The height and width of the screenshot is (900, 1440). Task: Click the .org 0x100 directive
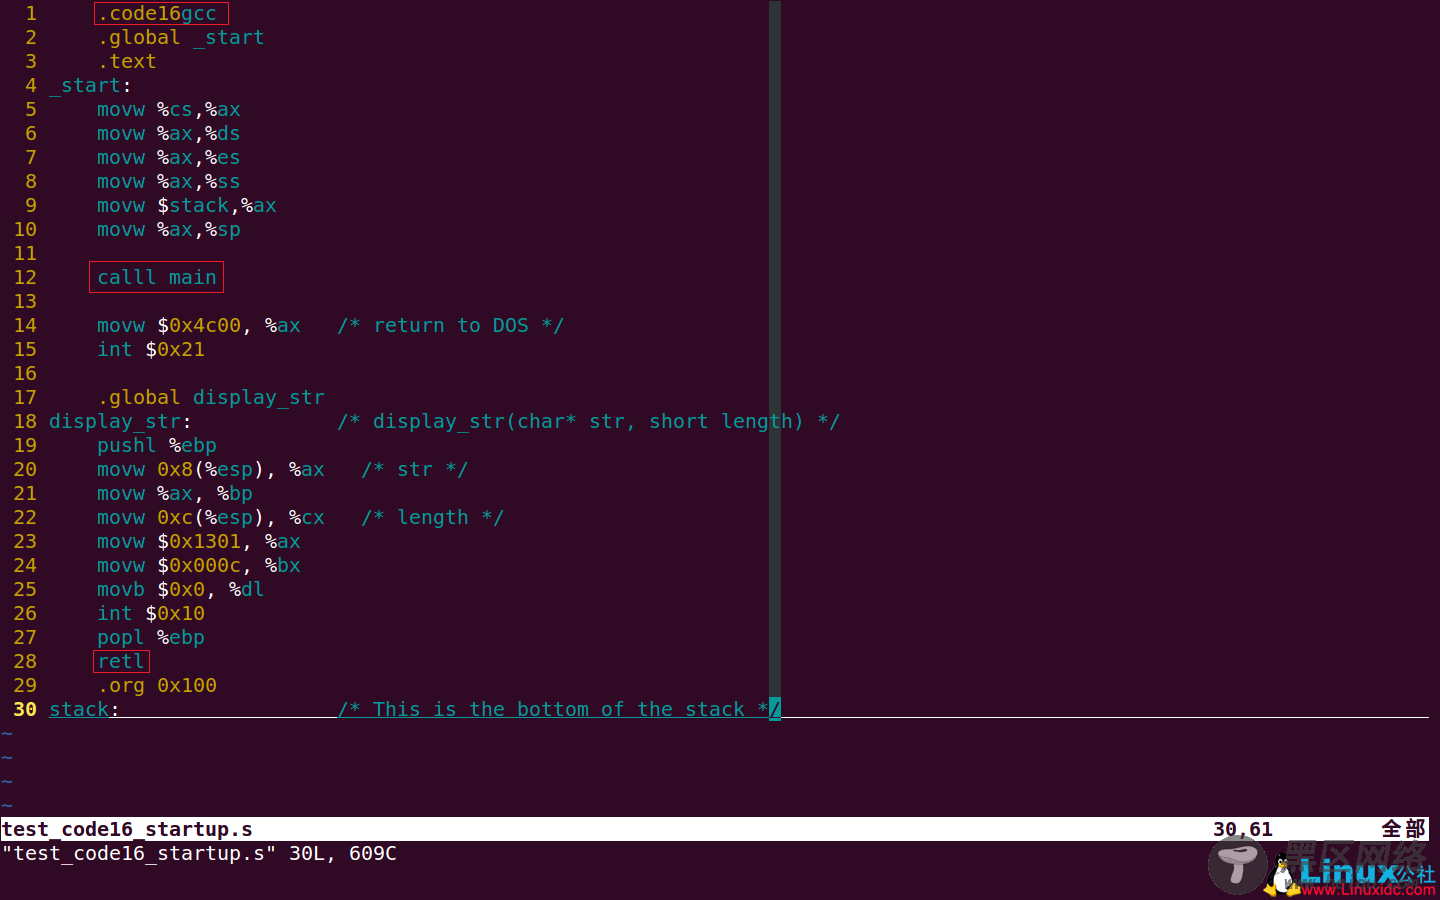click(x=157, y=685)
